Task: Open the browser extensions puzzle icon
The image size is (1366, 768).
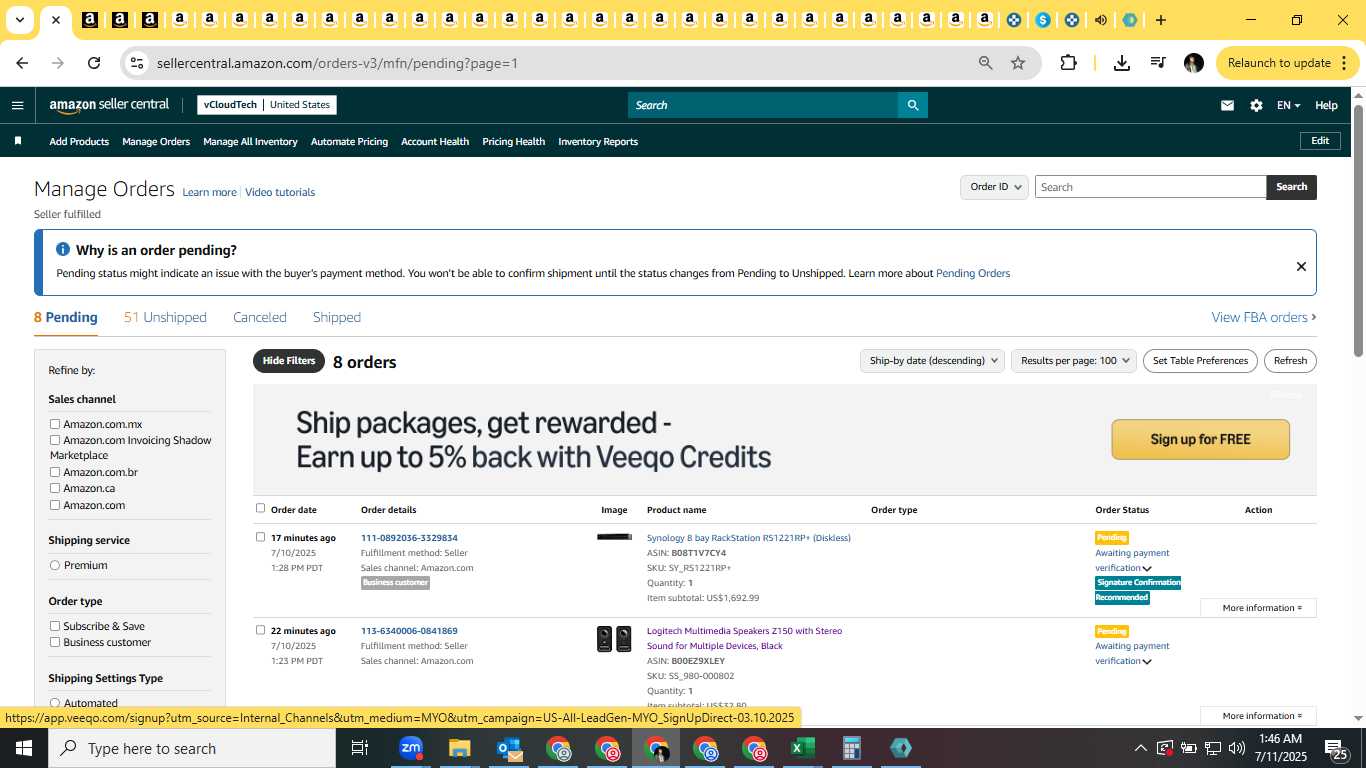Action: (x=1068, y=63)
